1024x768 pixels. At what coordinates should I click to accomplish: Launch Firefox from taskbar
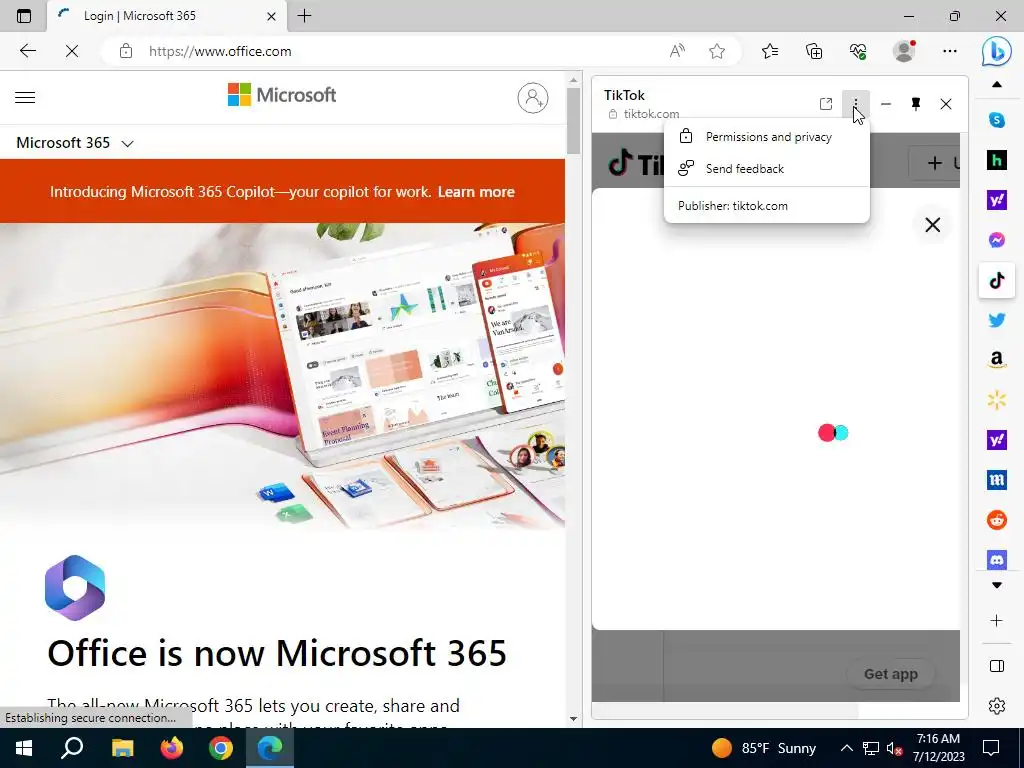click(x=172, y=748)
